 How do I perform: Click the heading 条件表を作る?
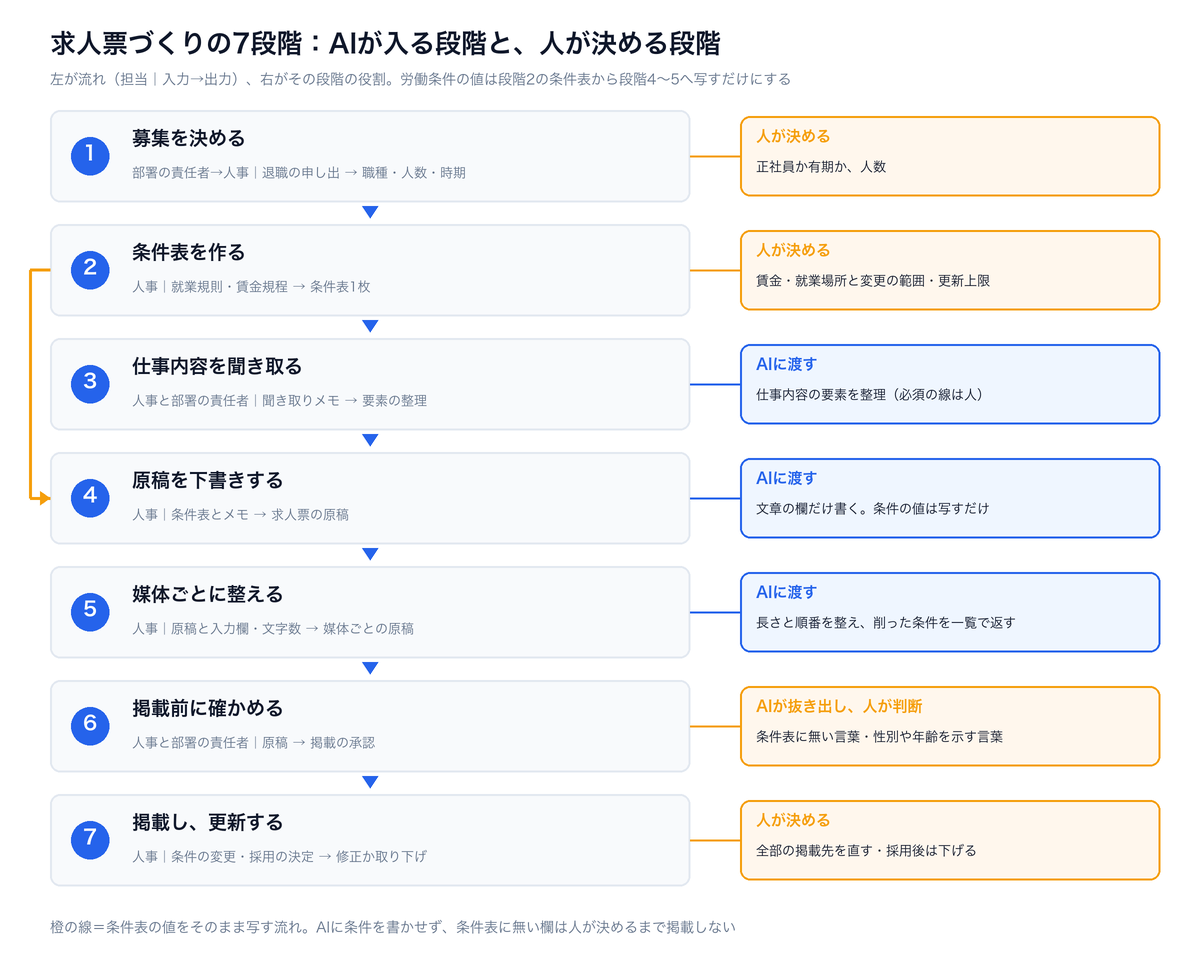189,252
